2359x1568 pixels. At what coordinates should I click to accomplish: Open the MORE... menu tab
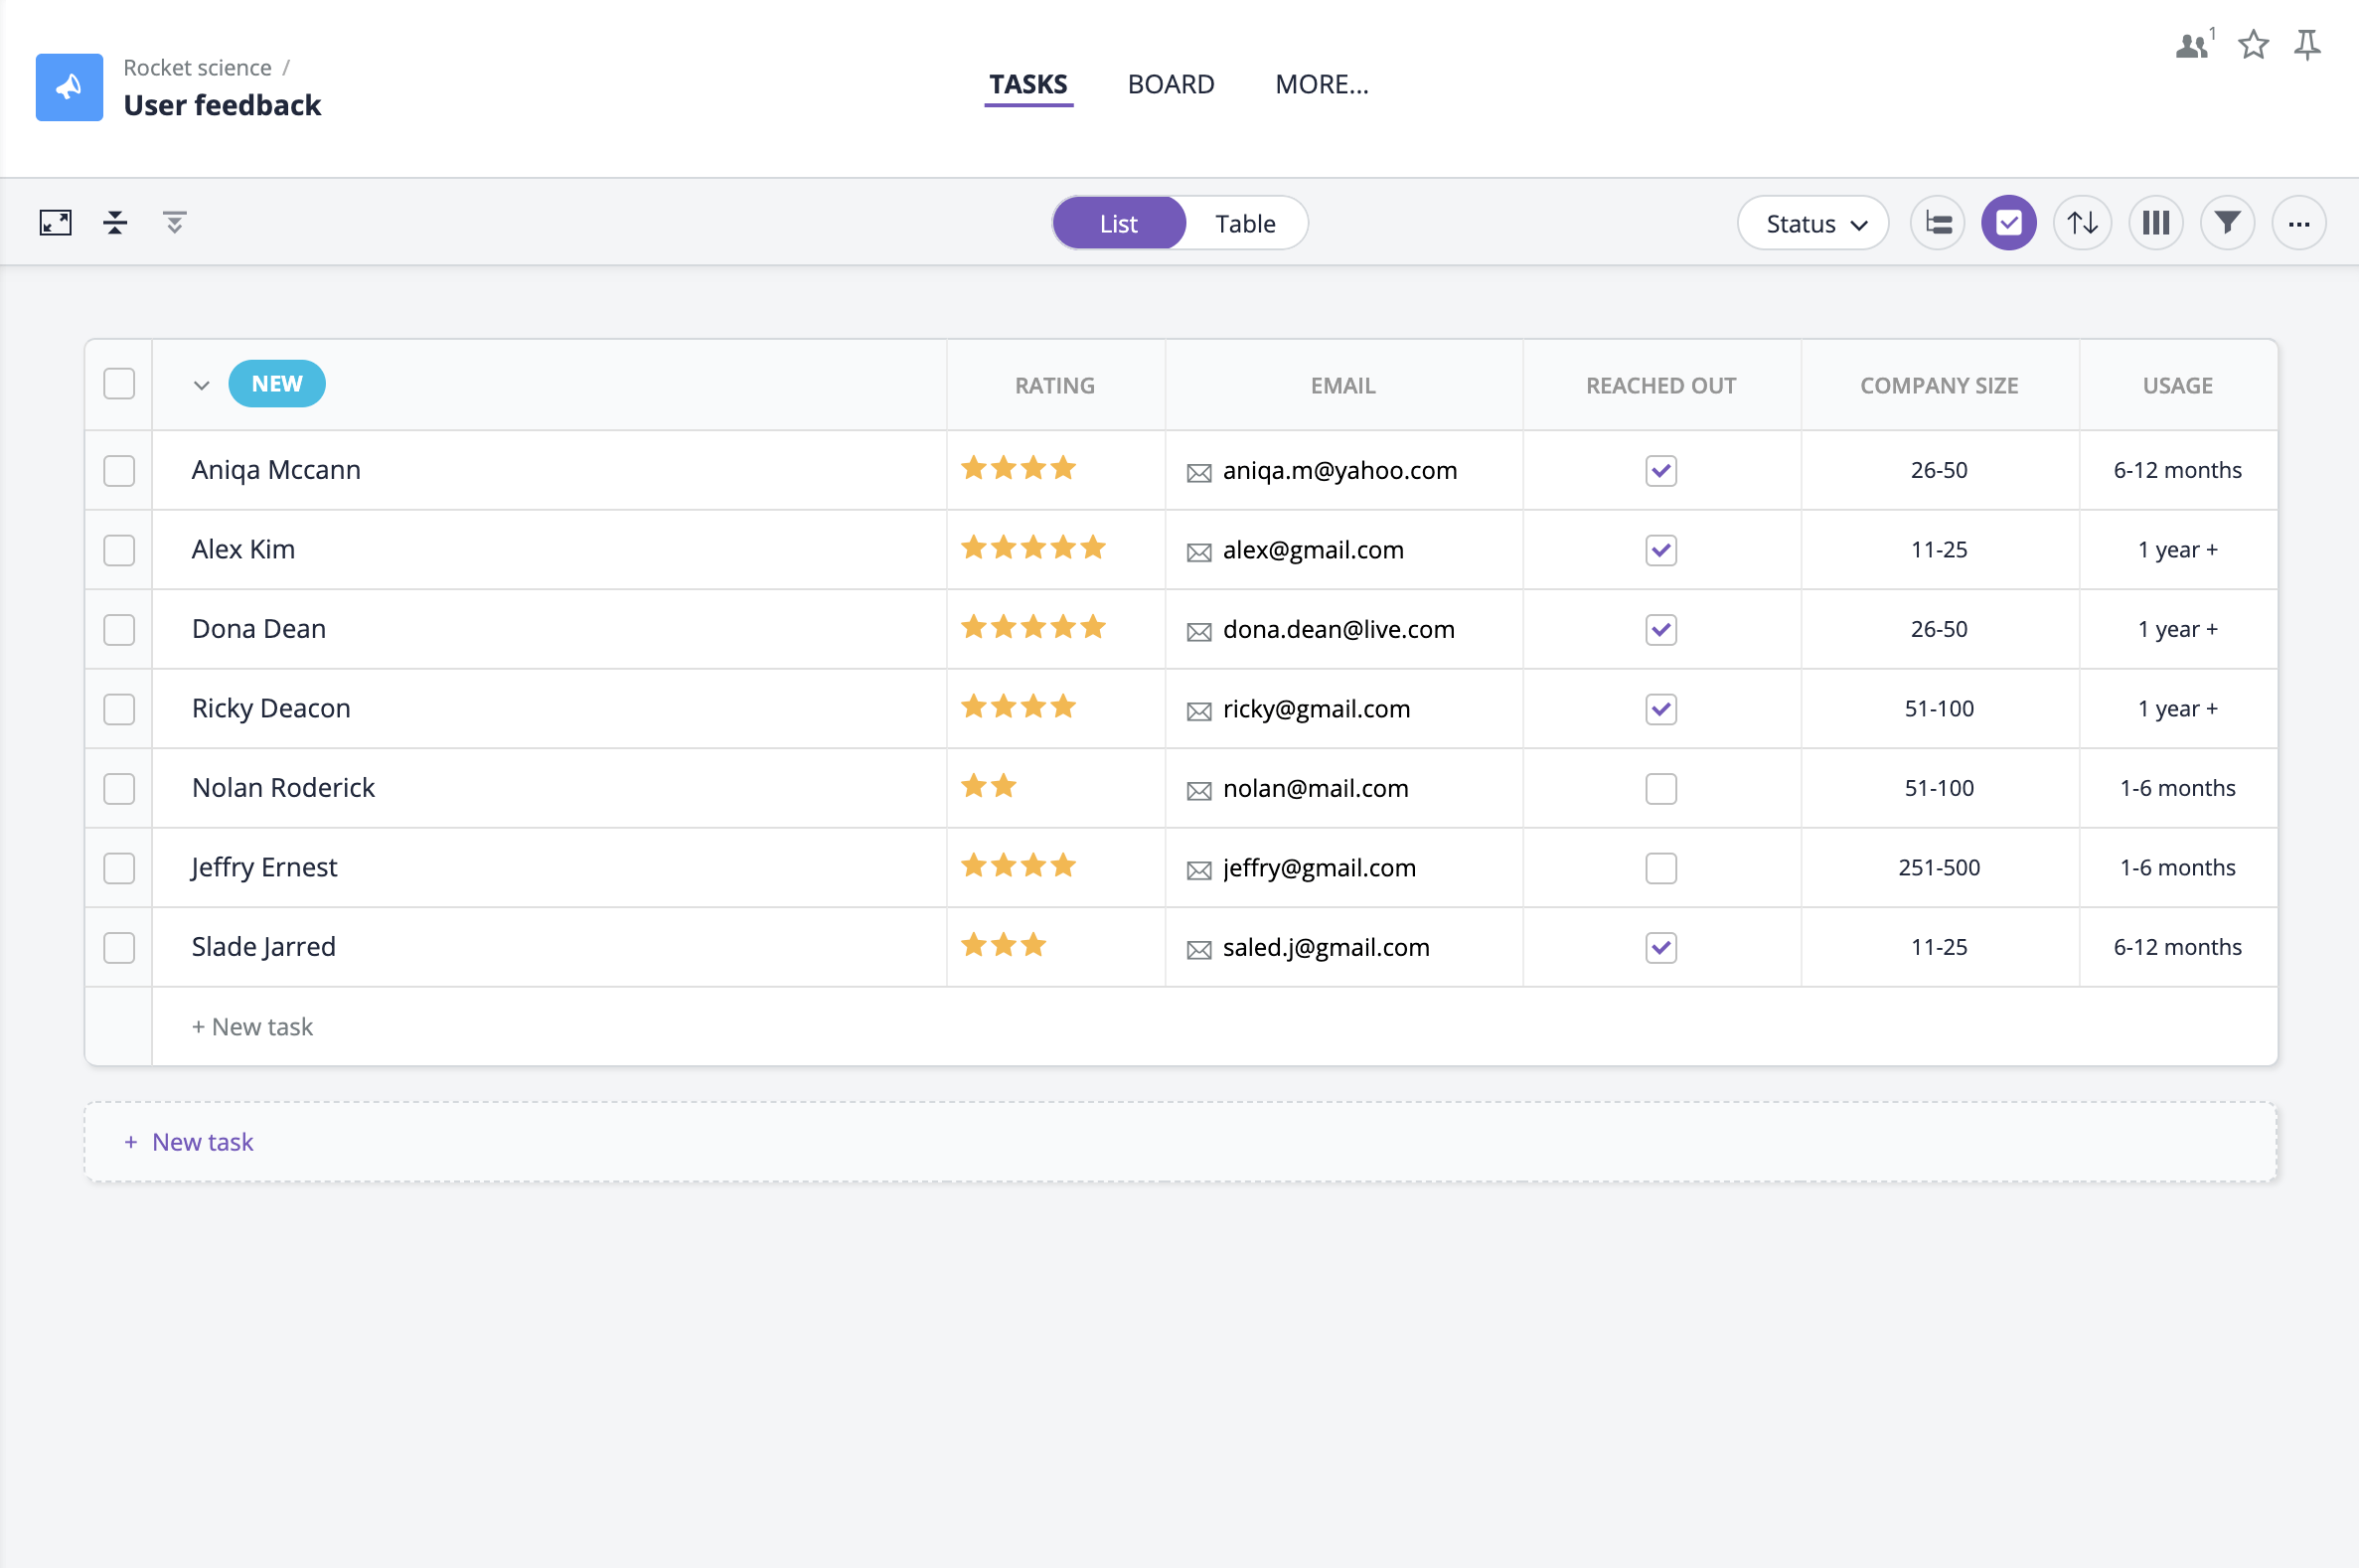1323,84
